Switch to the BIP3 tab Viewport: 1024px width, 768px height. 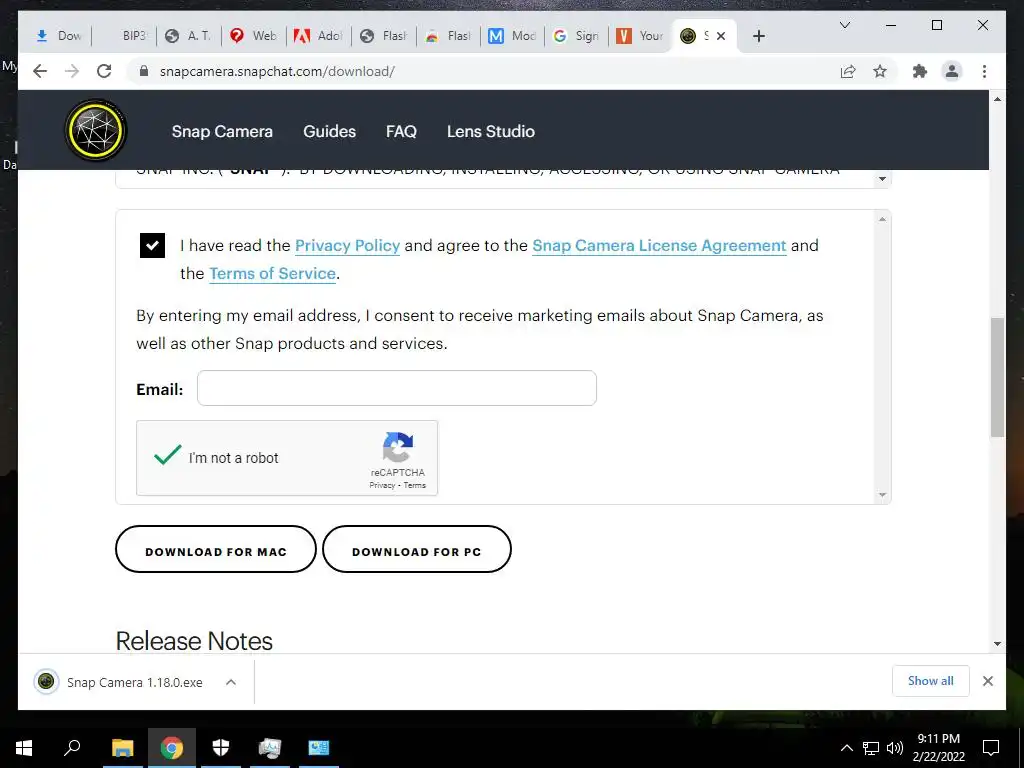(x=125, y=36)
